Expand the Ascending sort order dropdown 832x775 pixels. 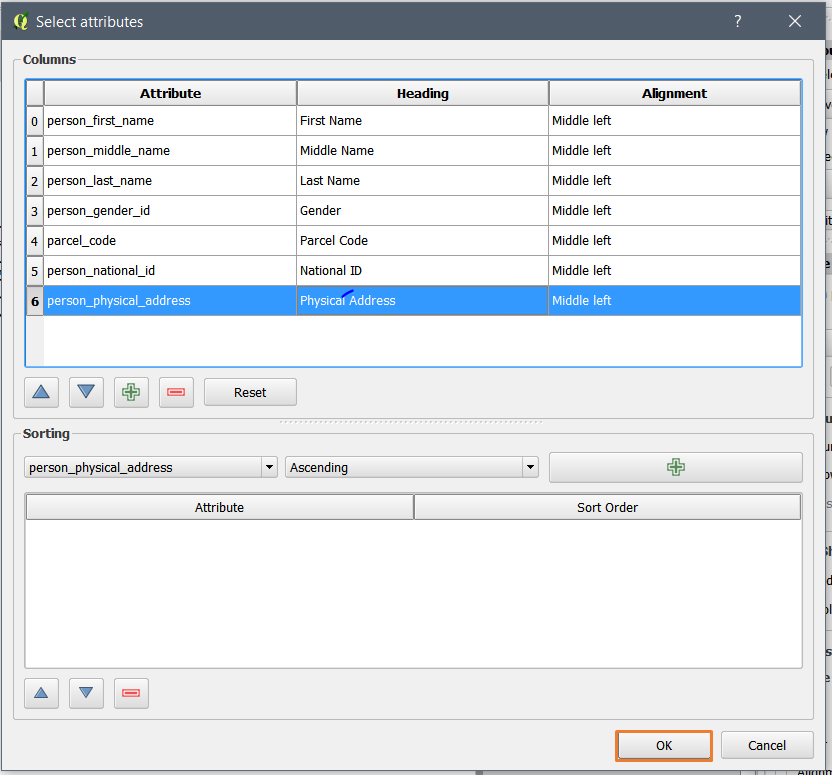pos(412,467)
